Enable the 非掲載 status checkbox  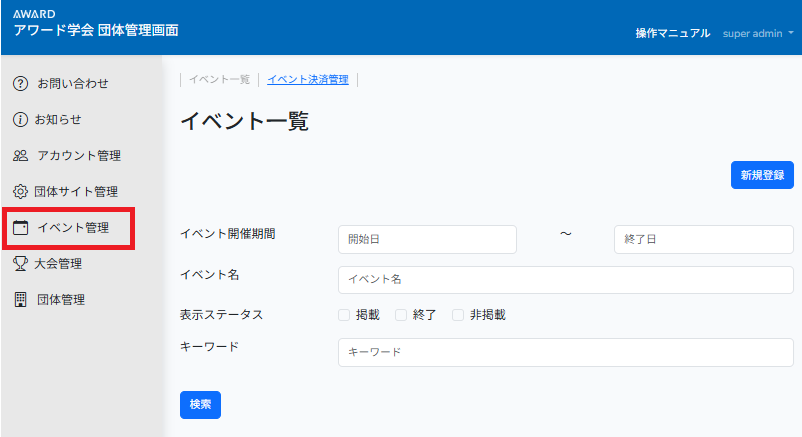coord(459,315)
